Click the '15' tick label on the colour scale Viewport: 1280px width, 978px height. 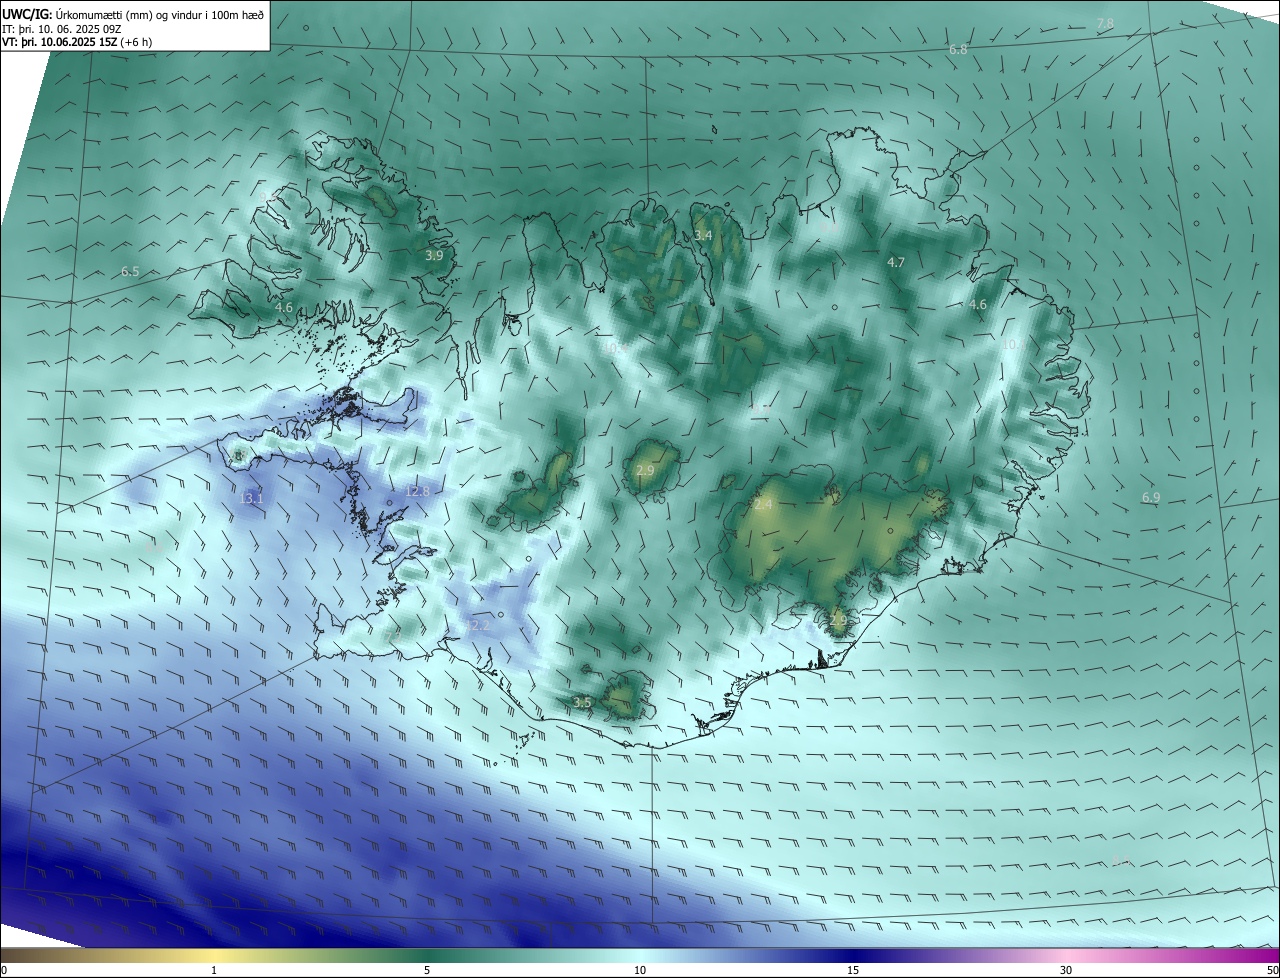(x=853, y=970)
